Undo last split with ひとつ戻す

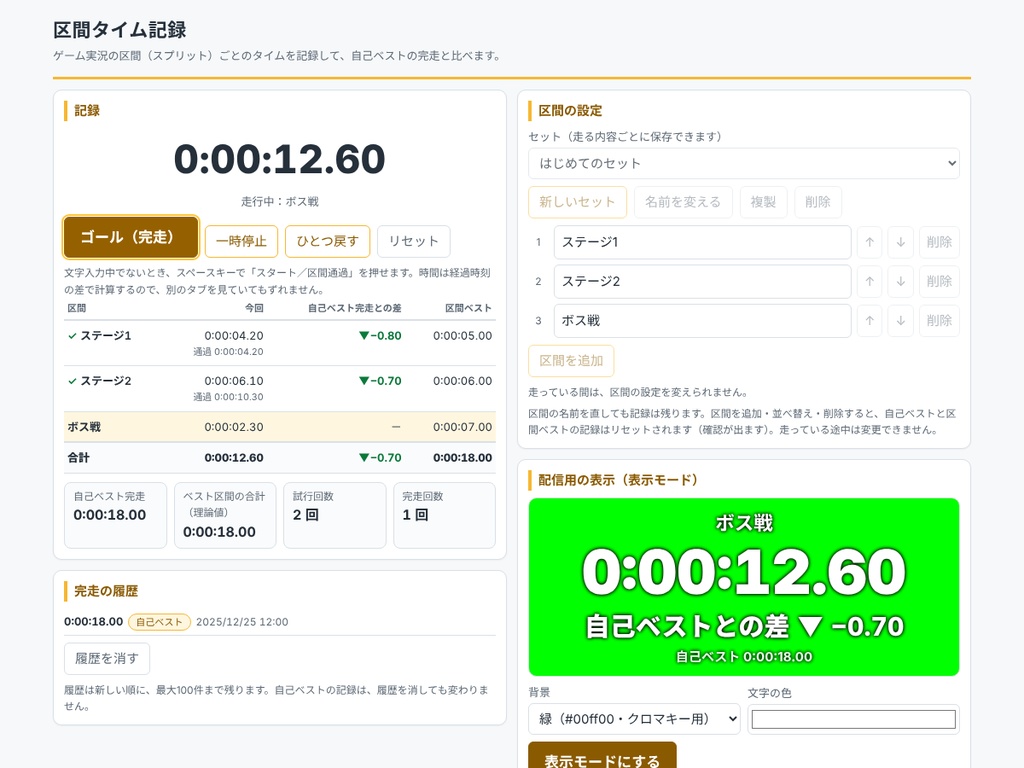[x=328, y=242]
